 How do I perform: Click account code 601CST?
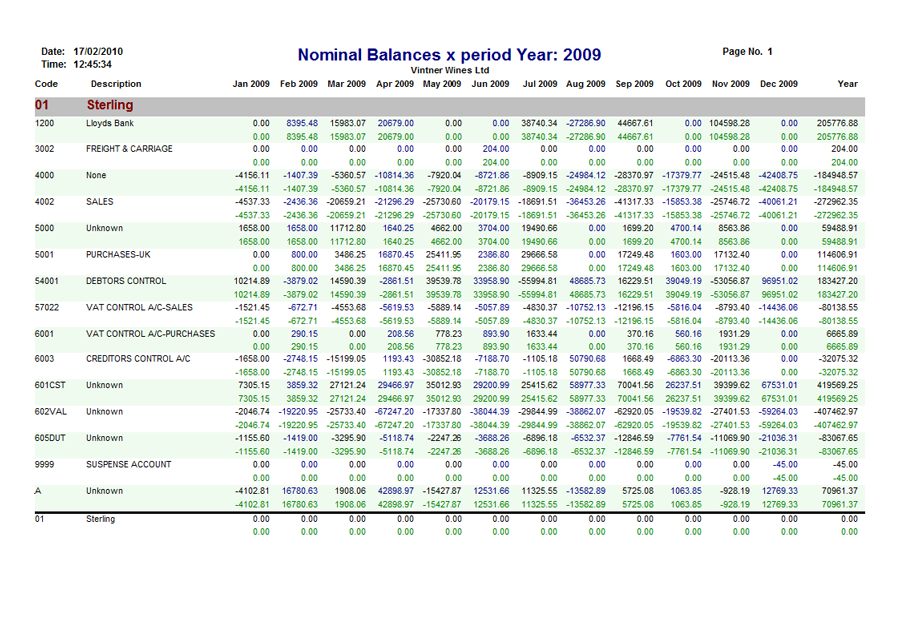50,385
